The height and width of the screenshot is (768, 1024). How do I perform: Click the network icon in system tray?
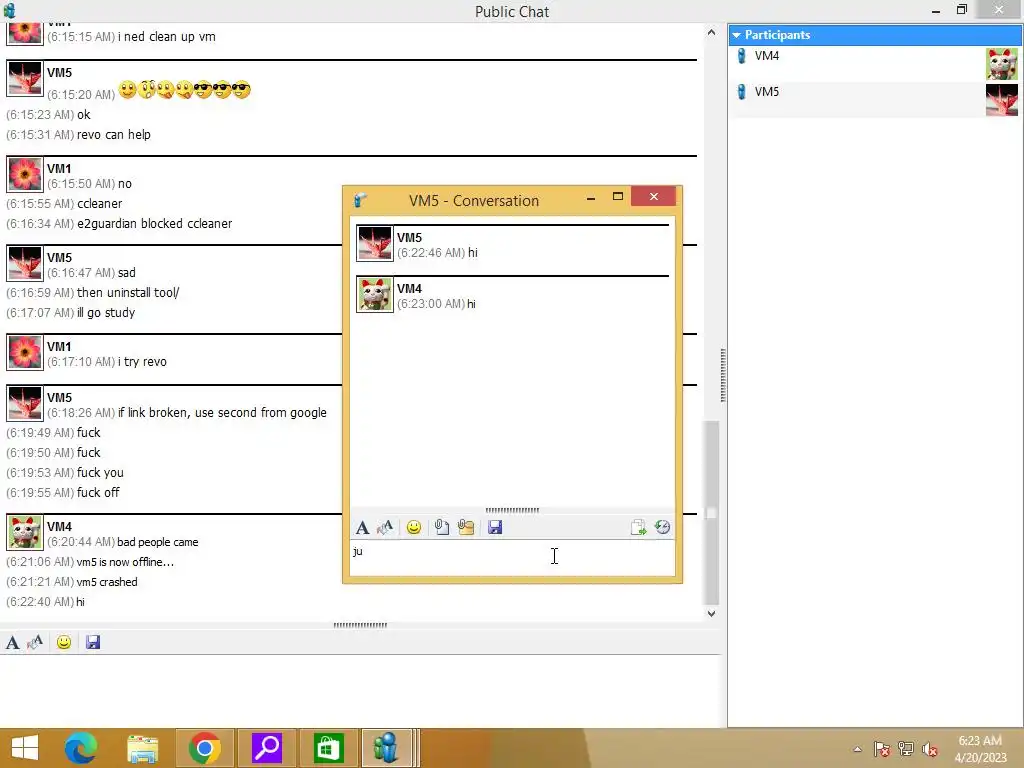click(x=906, y=749)
